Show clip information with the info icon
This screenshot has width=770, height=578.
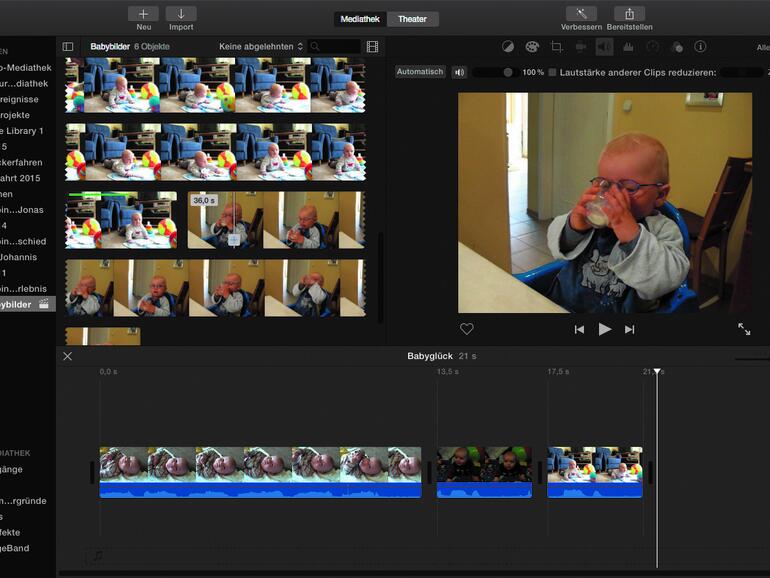(700, 47)
